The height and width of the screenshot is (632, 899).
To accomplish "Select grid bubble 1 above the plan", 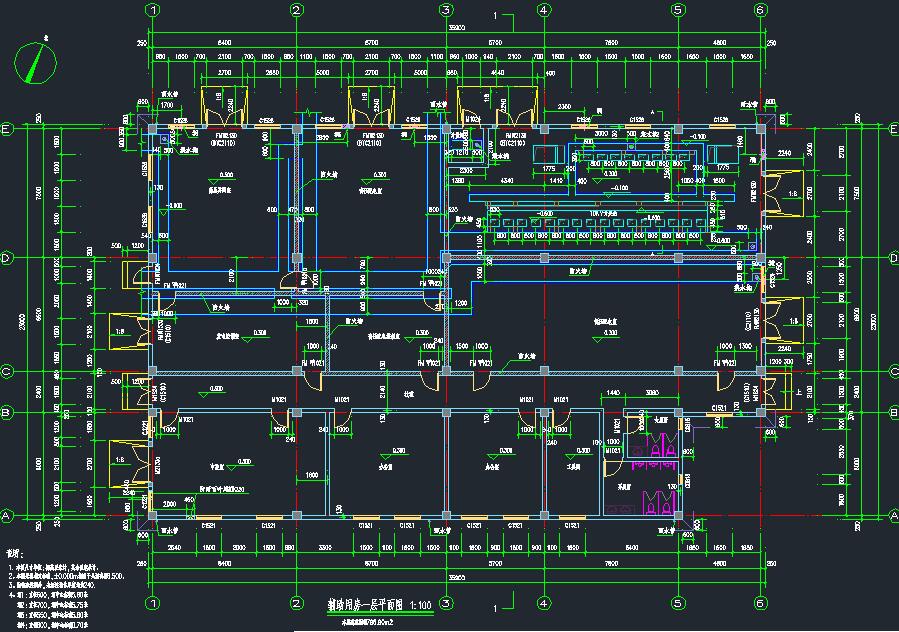I will tap(153, 10).
